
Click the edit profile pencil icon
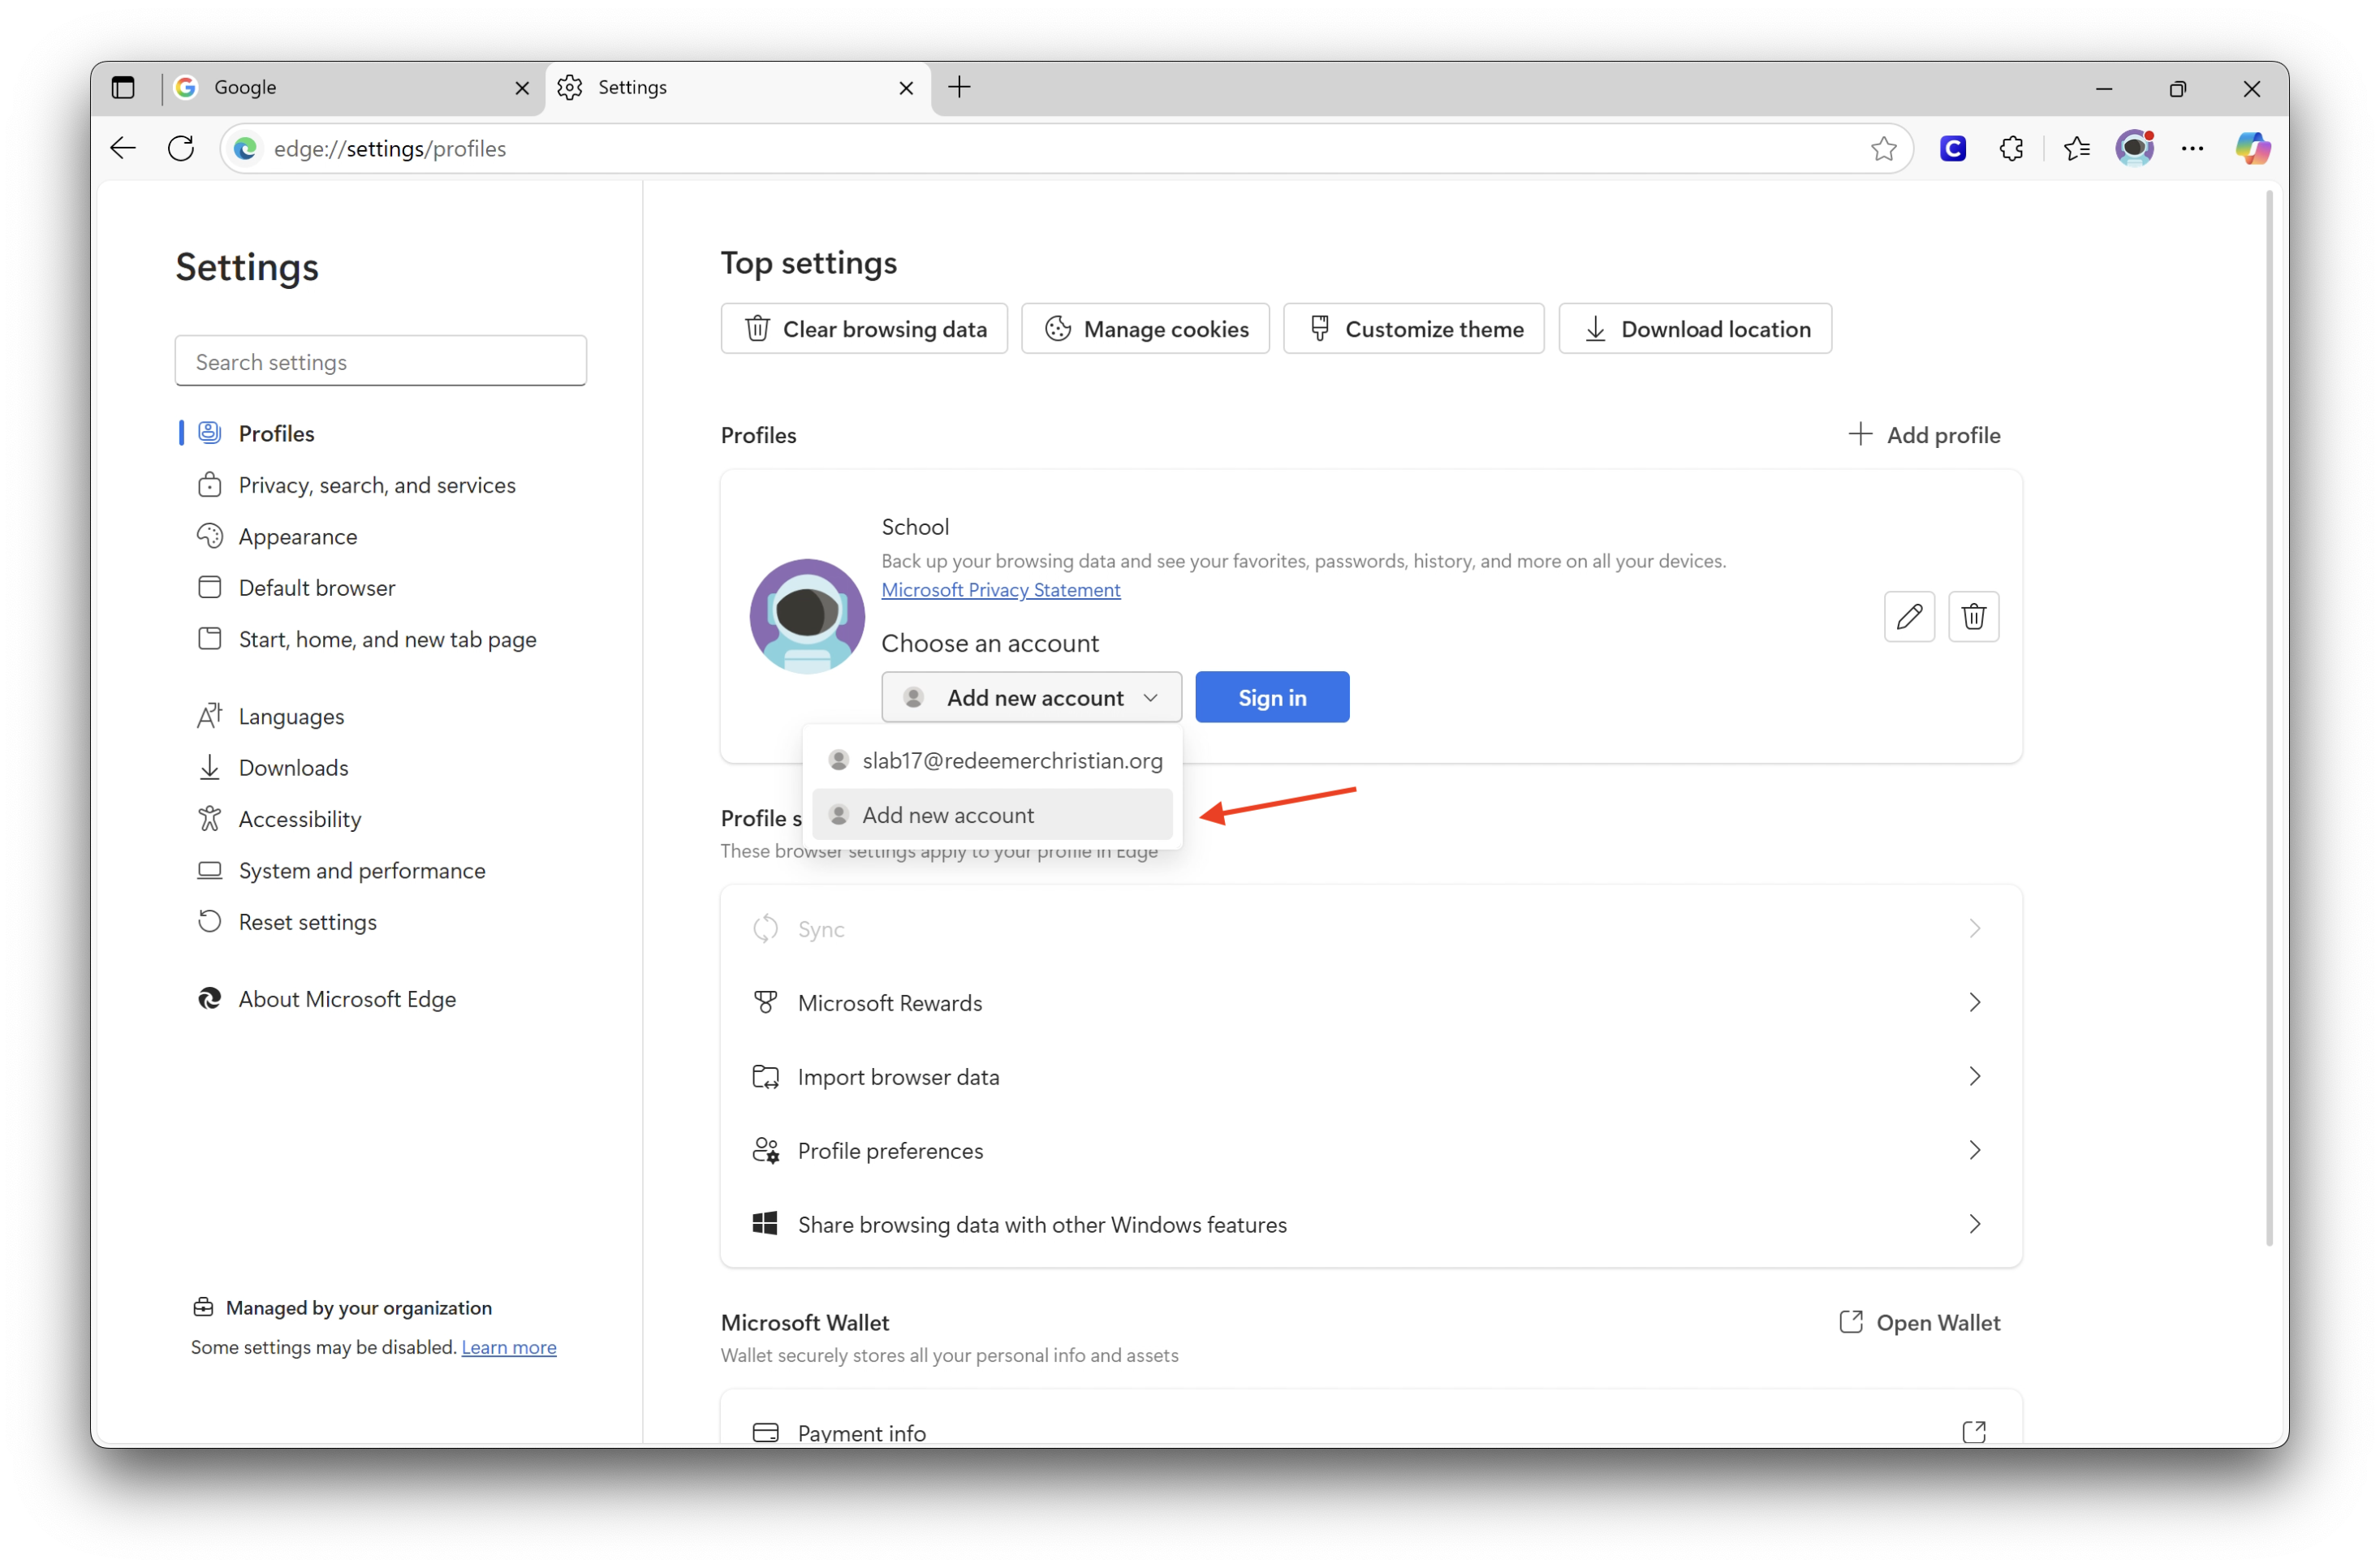pos(1908,616)
